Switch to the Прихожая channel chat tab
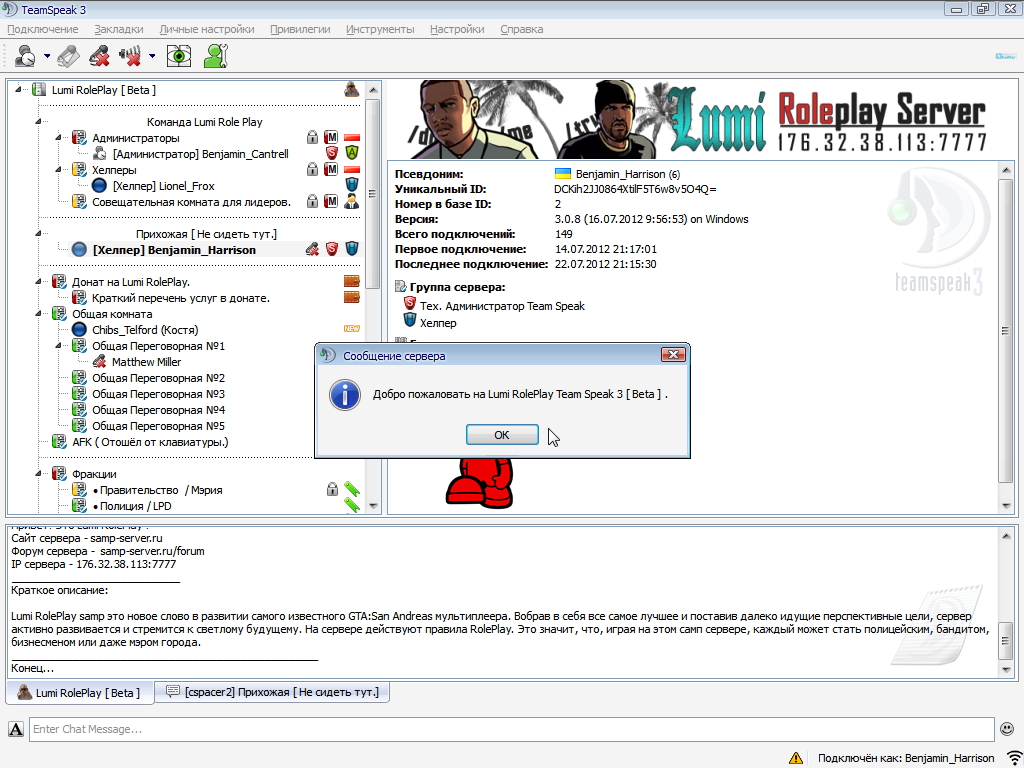 point(272,692)
